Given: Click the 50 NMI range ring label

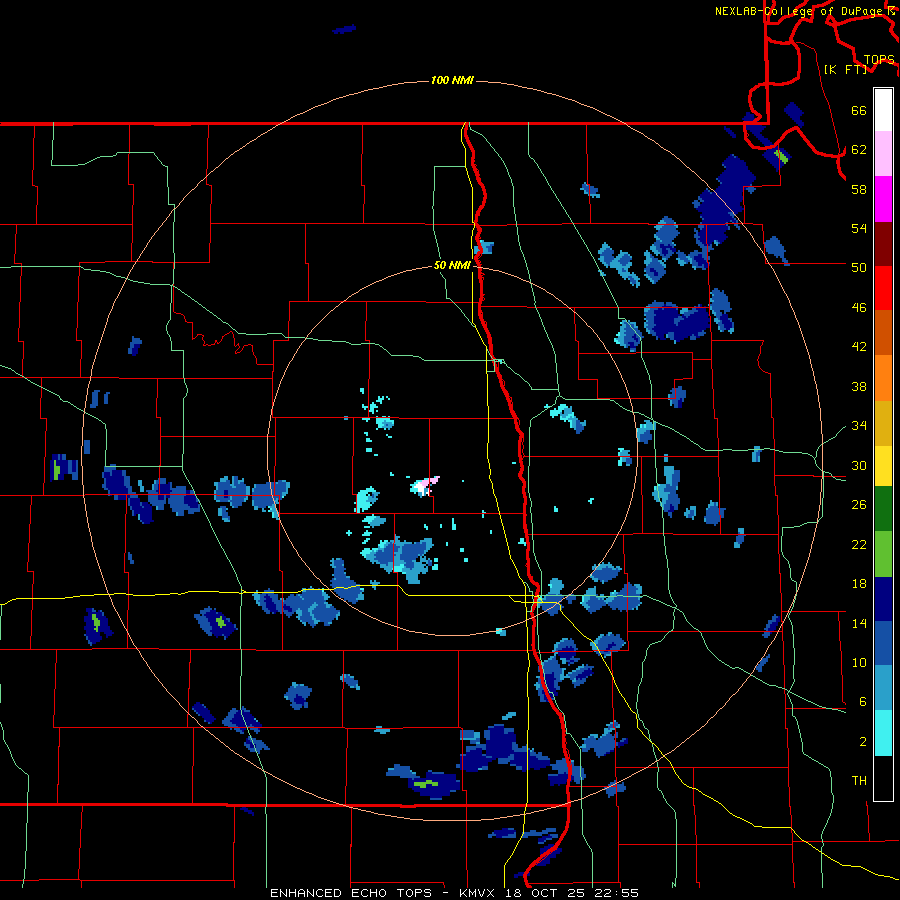Looking at the screenshot, I should click(452, 265).
